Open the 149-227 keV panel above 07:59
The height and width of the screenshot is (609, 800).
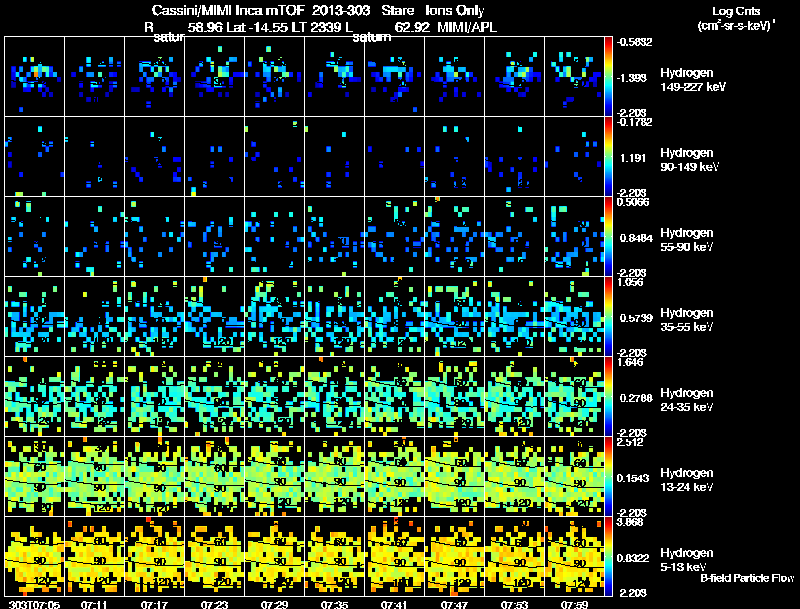click(574, 77)
